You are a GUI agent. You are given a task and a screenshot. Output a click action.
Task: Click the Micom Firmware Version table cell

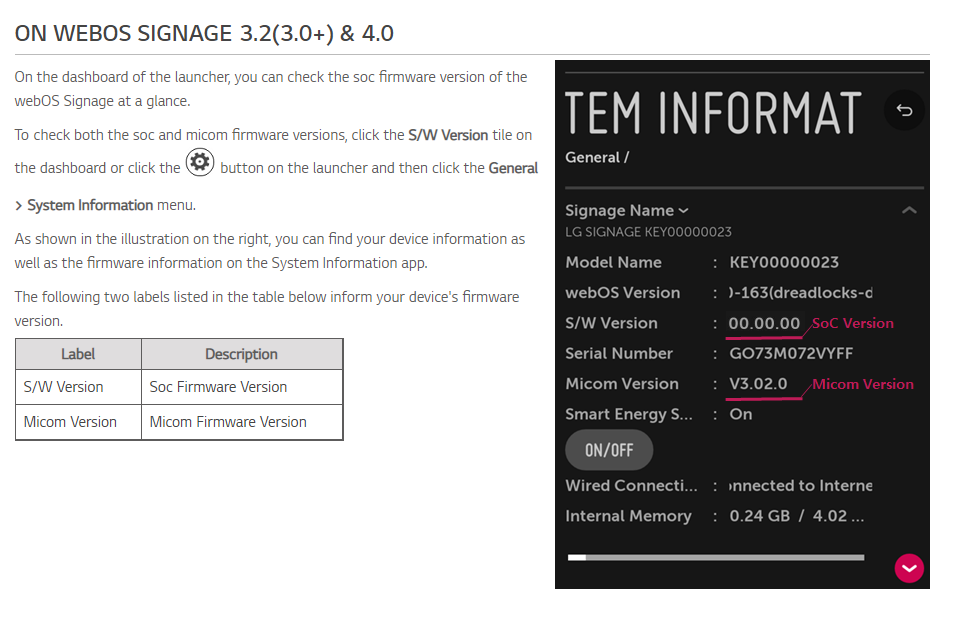[x=241, y=422]
